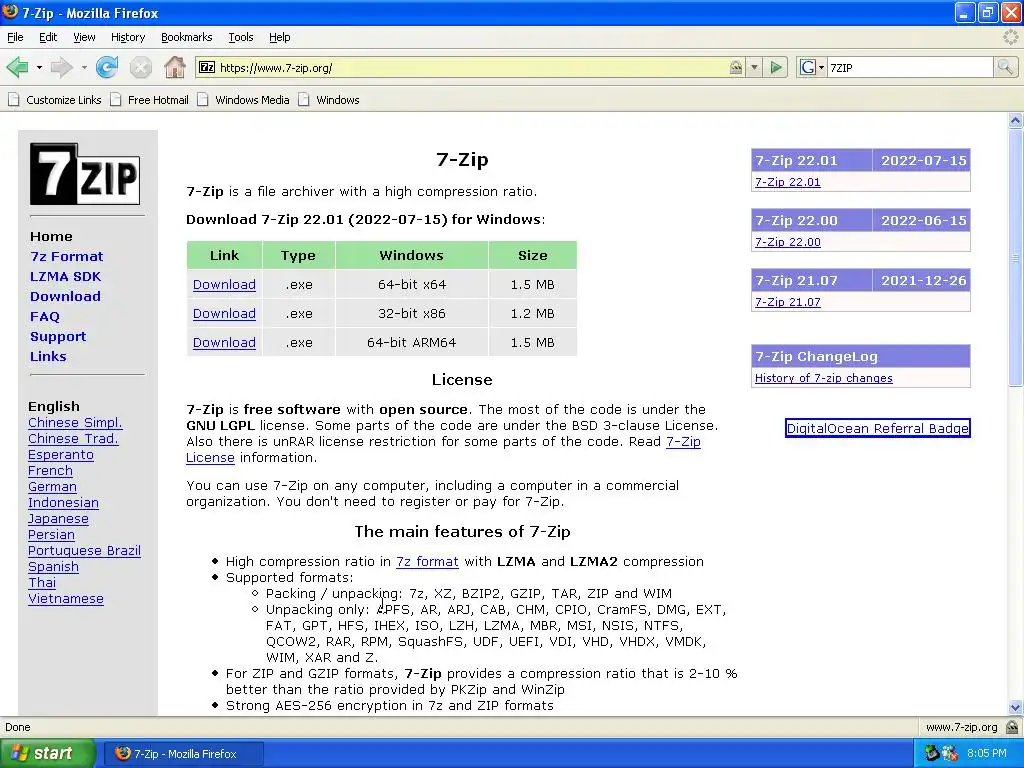Click the Google search box containing 7ZIP
Image resolution: width=1024 pixels, height=768 pixels.
coord(910,67)
